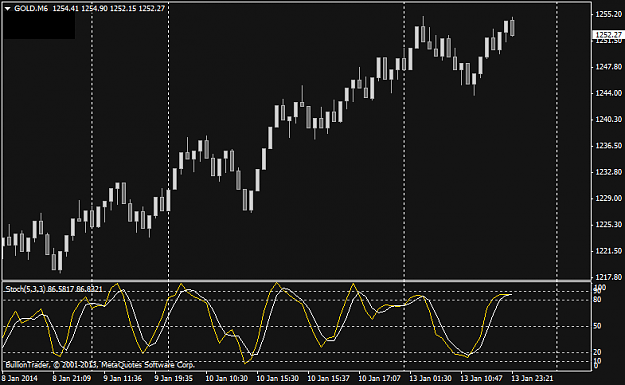The image size is (625, 385).
Task: Click the 9 Jan 19:35 time label
Action: (174, 378)
